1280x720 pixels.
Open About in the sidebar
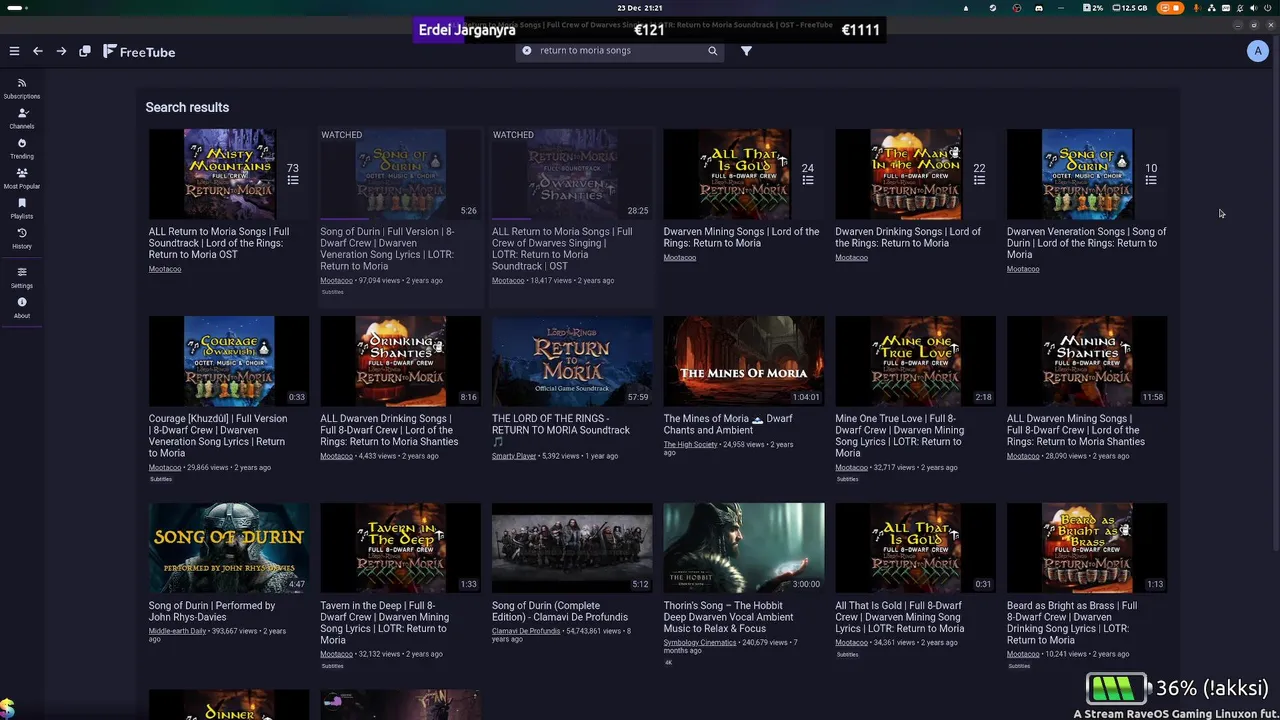pyautogui.click(x=22, y=308)
